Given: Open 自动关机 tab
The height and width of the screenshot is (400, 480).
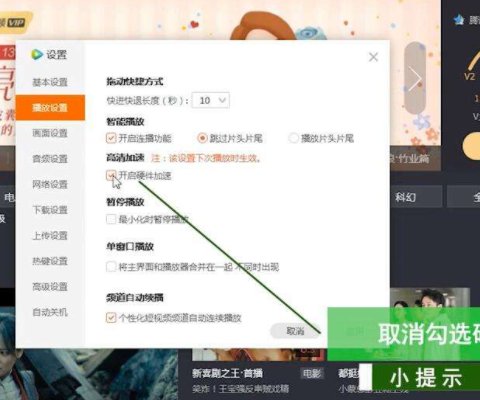Looking at the screenshot, I should pyautogui.click(x=50, y=312).
